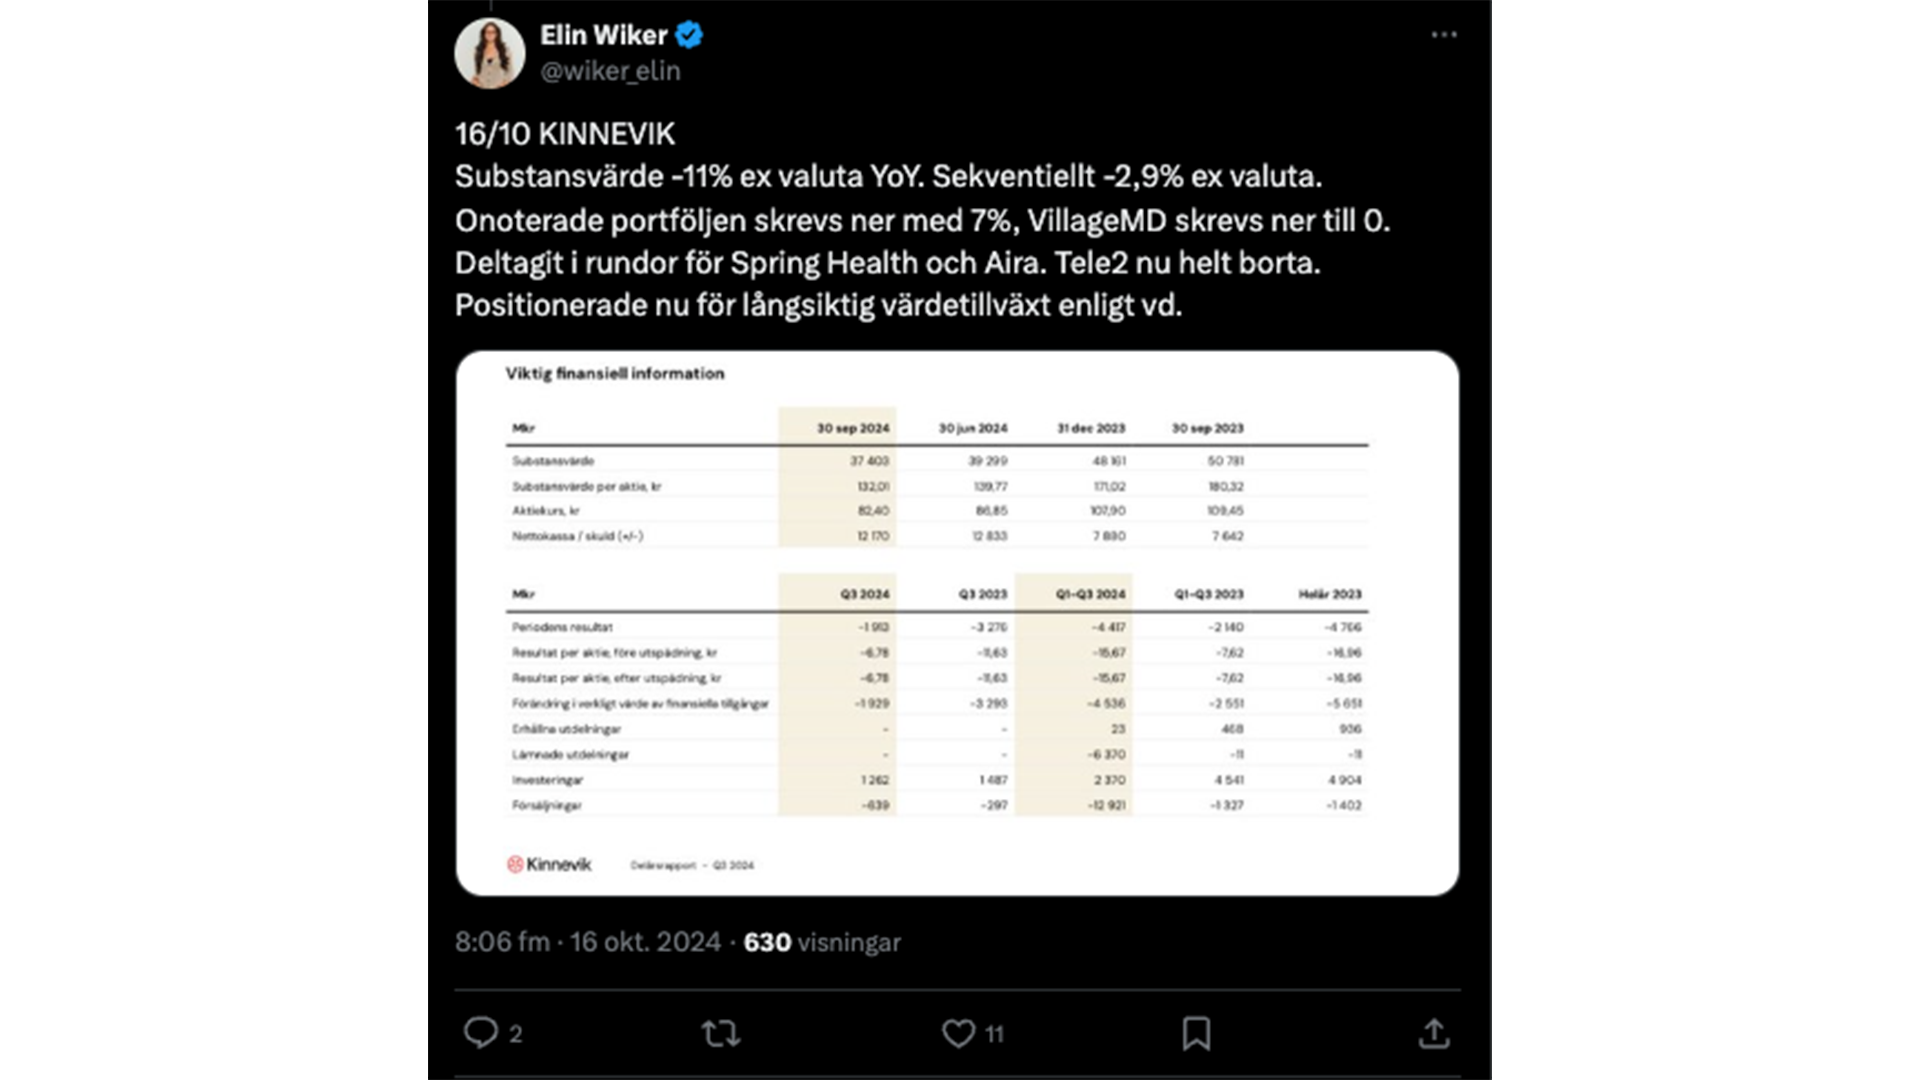The width and height of the screenshot is (1920, 1080).
Task: Click the like count number 11
Action: (x=994, y=1034)
